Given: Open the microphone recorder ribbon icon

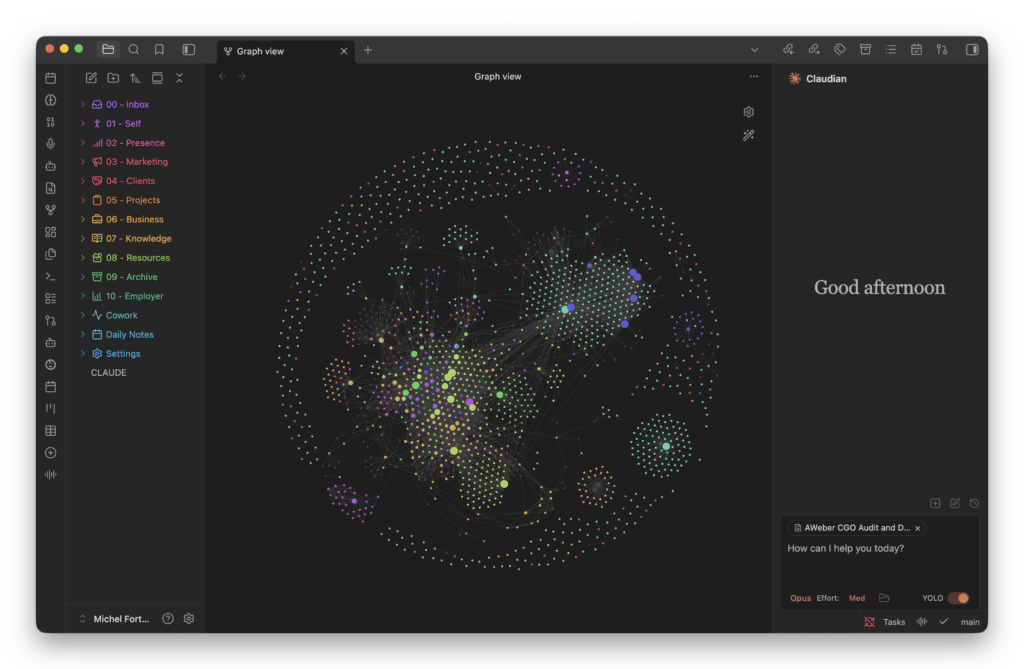Looking at the screenshot, I should click(50, 144).
